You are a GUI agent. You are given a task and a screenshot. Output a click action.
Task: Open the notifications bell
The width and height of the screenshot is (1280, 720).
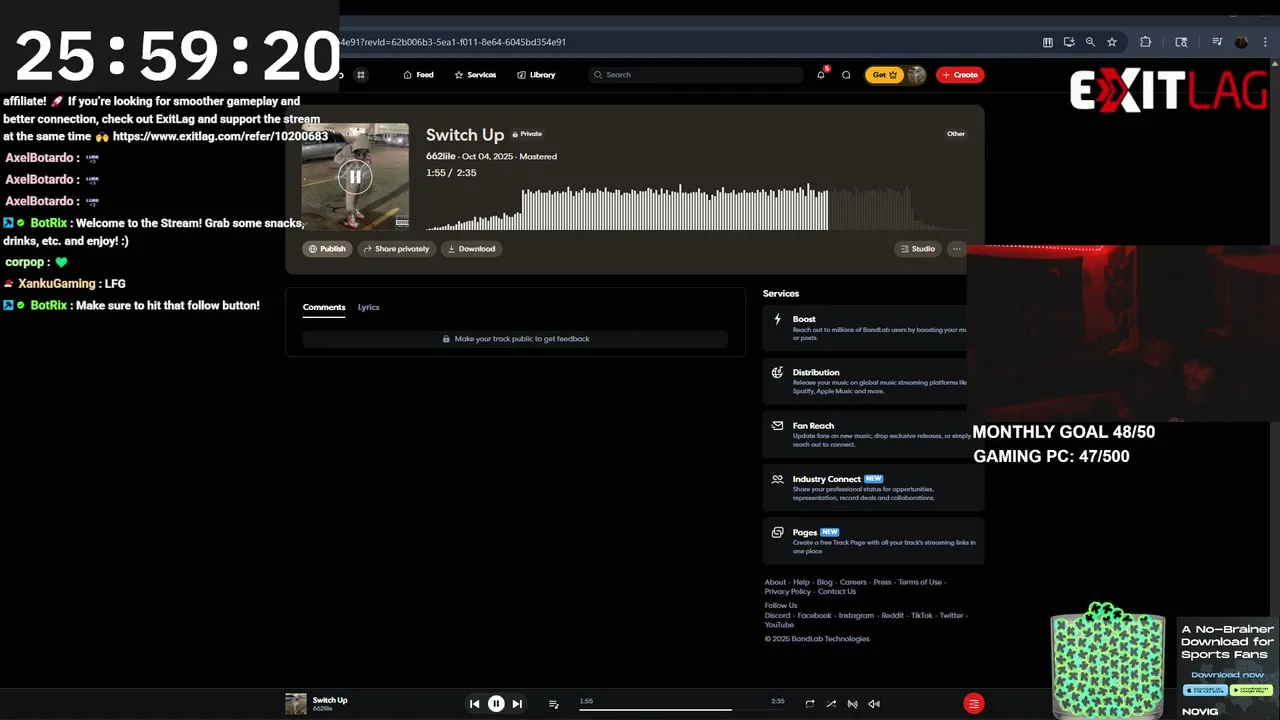pyautogui.click(x=821, y=75)
